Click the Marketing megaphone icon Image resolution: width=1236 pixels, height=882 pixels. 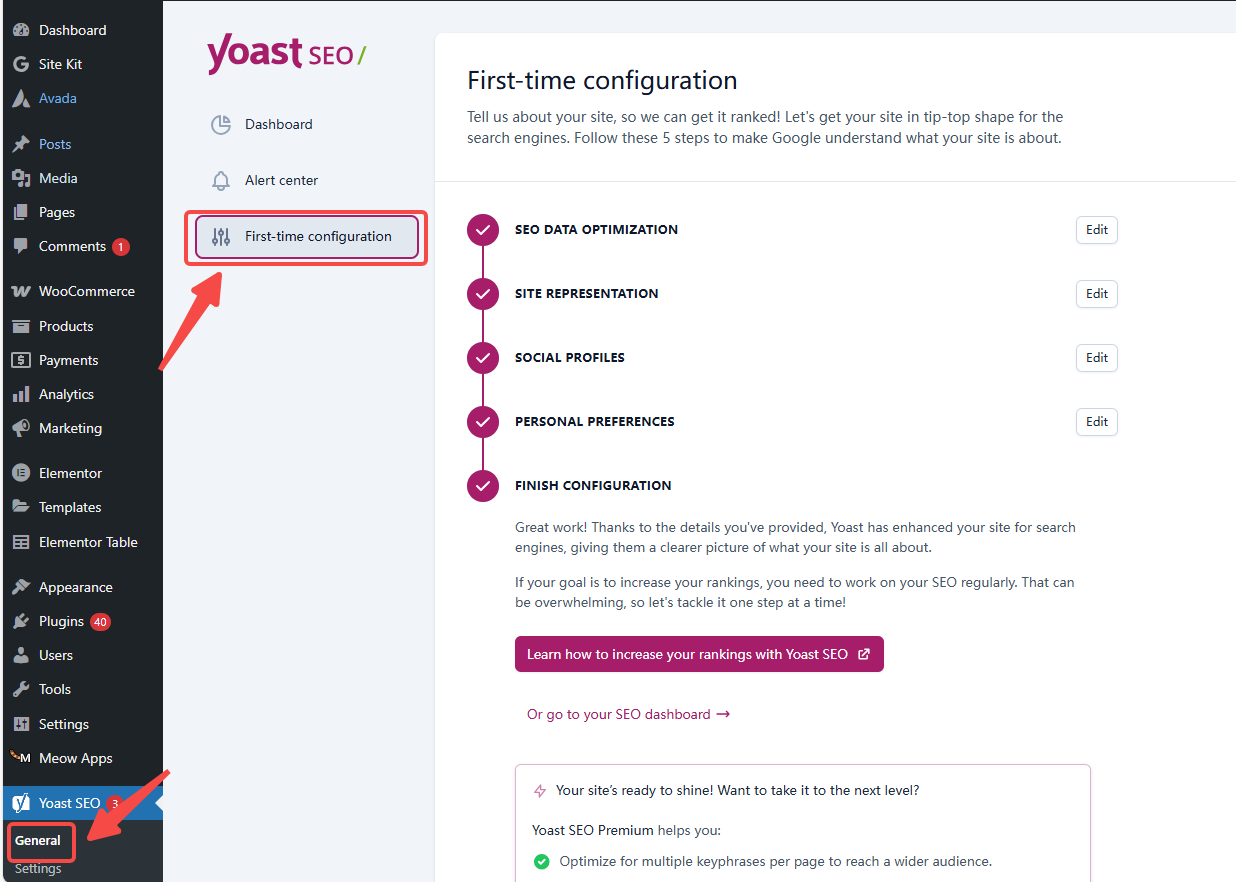[22, 428]
